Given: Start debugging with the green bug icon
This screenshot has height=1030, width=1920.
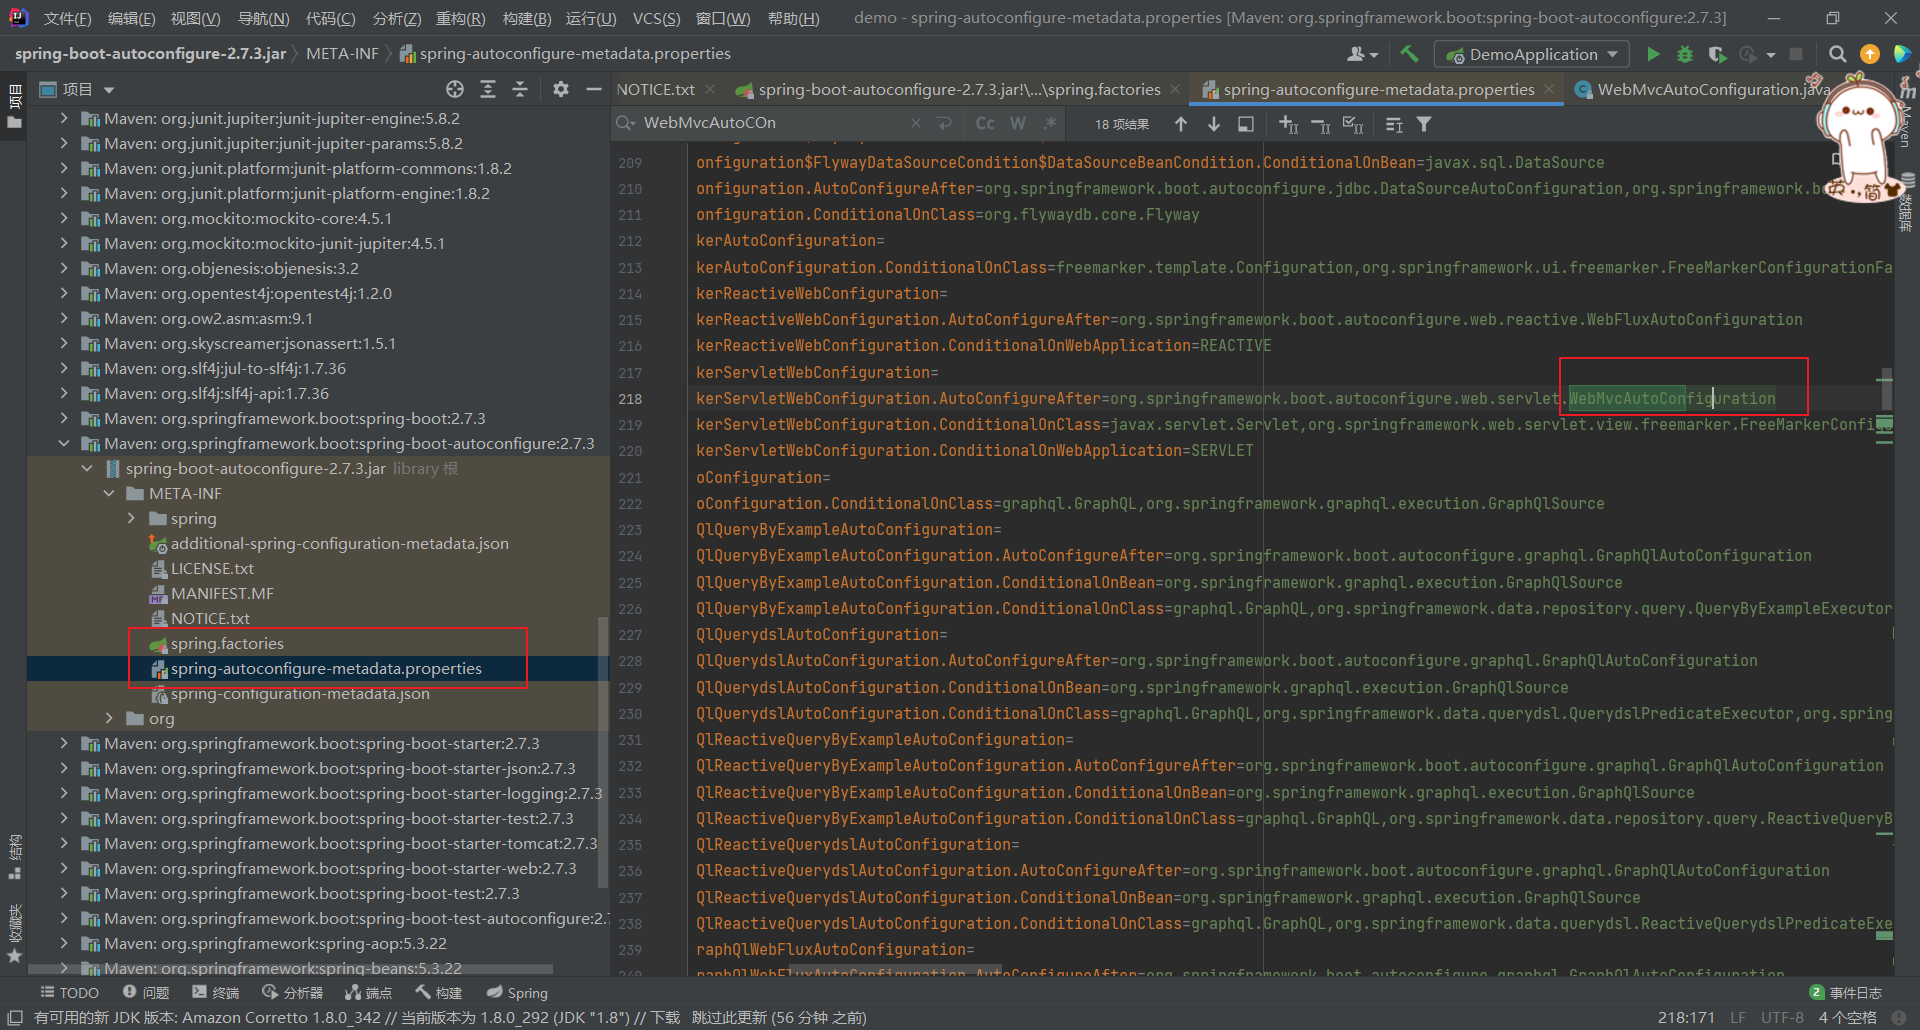Looking at the screenshot, I should pos(1685,54).
